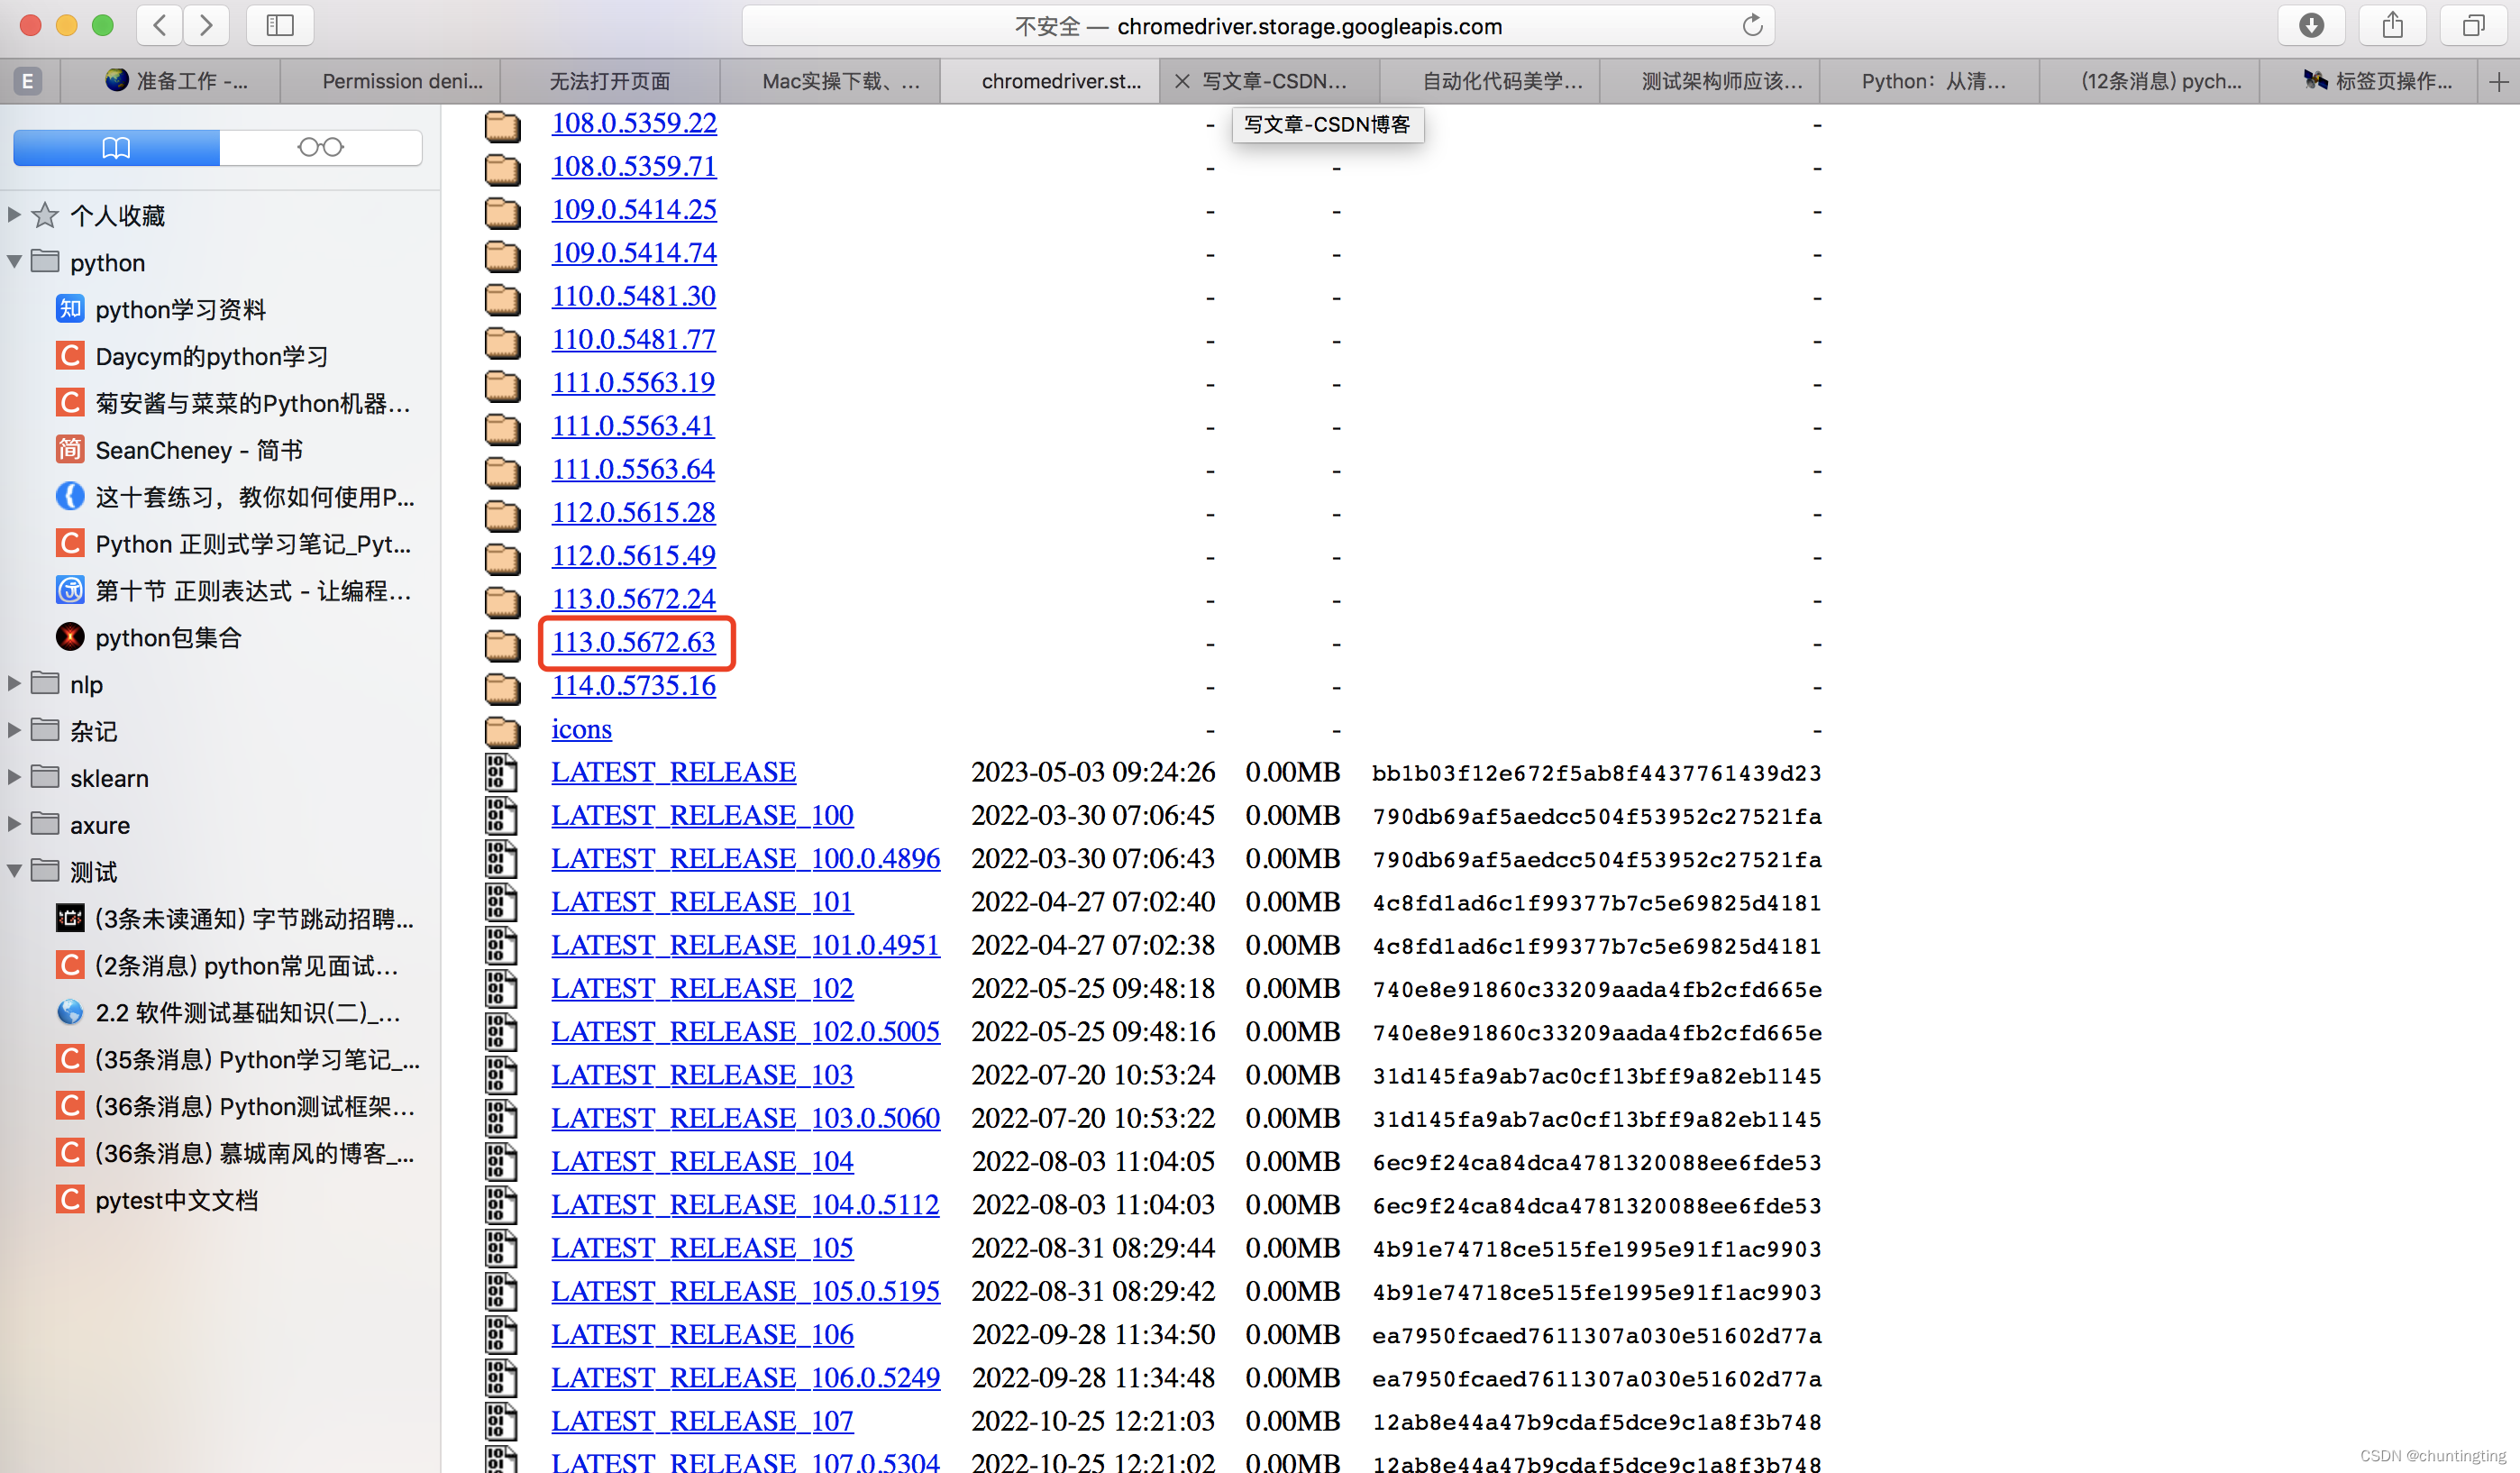Open the 第十节 正则表达式 bookmark icon
The width and height of the screenshot is (2520, 1473).
coord(69,590)
